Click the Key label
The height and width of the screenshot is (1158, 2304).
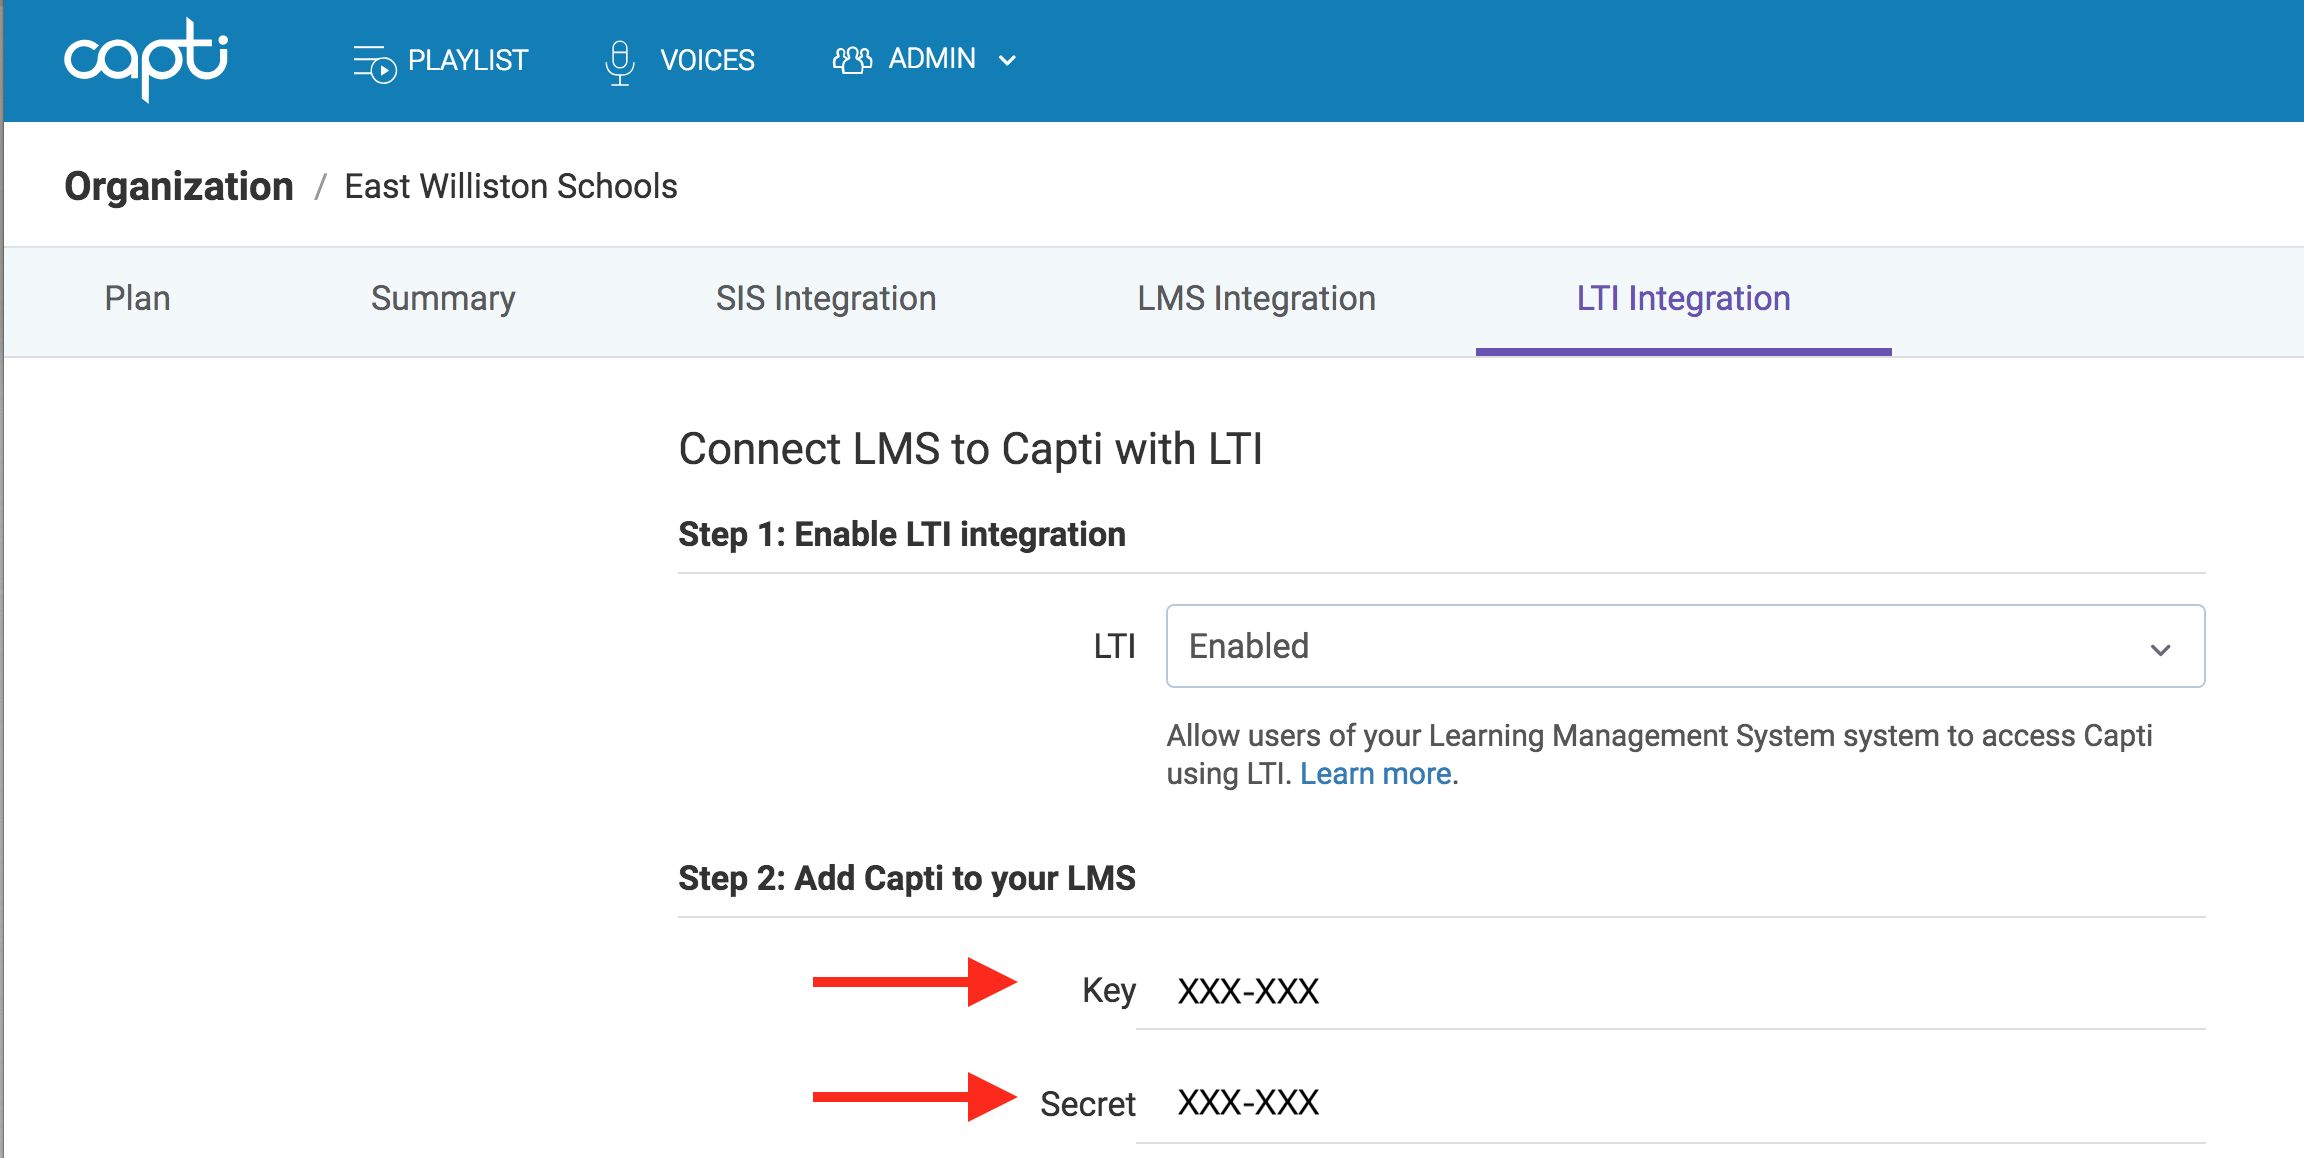(1109, 991)
